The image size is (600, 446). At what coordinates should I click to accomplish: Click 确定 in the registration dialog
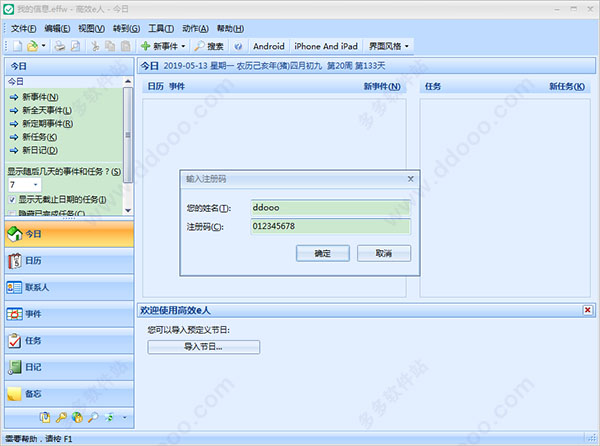(323, 254)
